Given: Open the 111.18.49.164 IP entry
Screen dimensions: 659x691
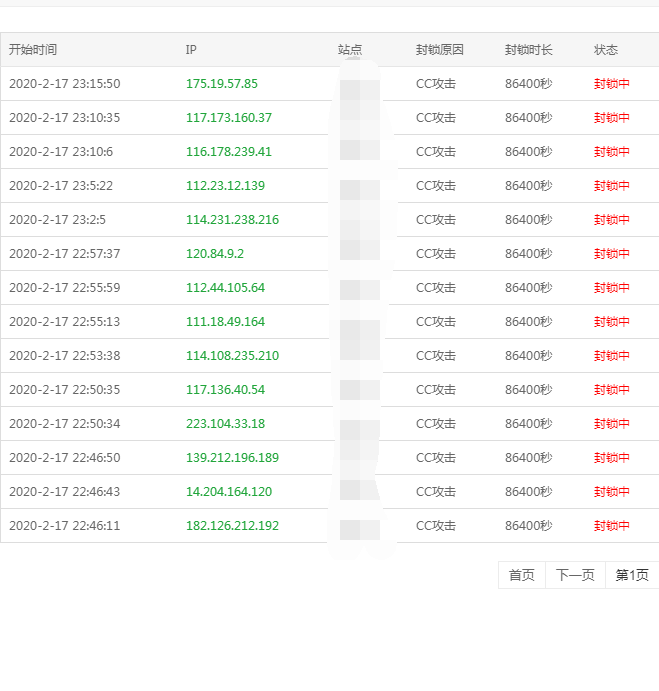Looking at the screenshot, I should tap(225, 322).
